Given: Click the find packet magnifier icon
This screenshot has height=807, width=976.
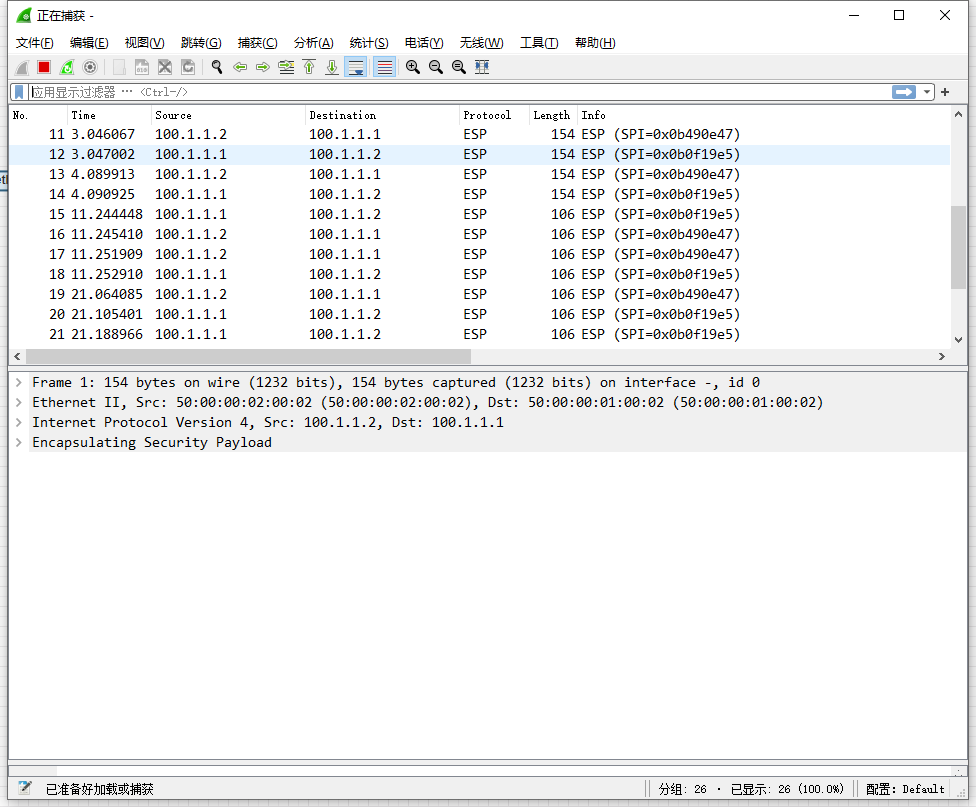Looking at the screenshot, I should point(216,67).
